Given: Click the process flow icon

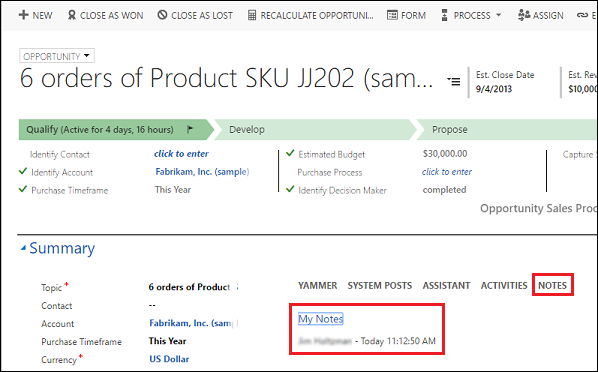Looking at the screenshot, I should coord(444,15).
